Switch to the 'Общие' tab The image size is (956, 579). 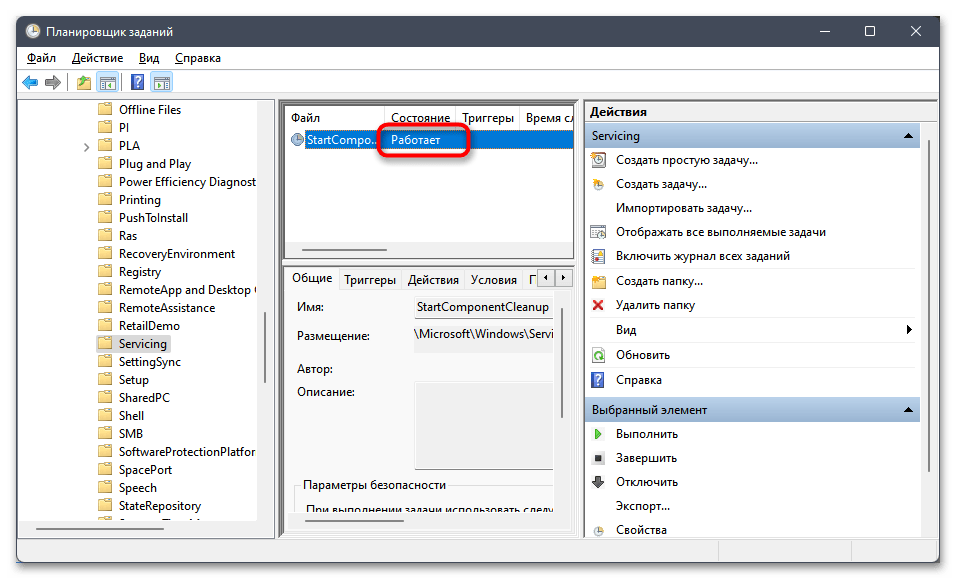click(x=312, y=278)
